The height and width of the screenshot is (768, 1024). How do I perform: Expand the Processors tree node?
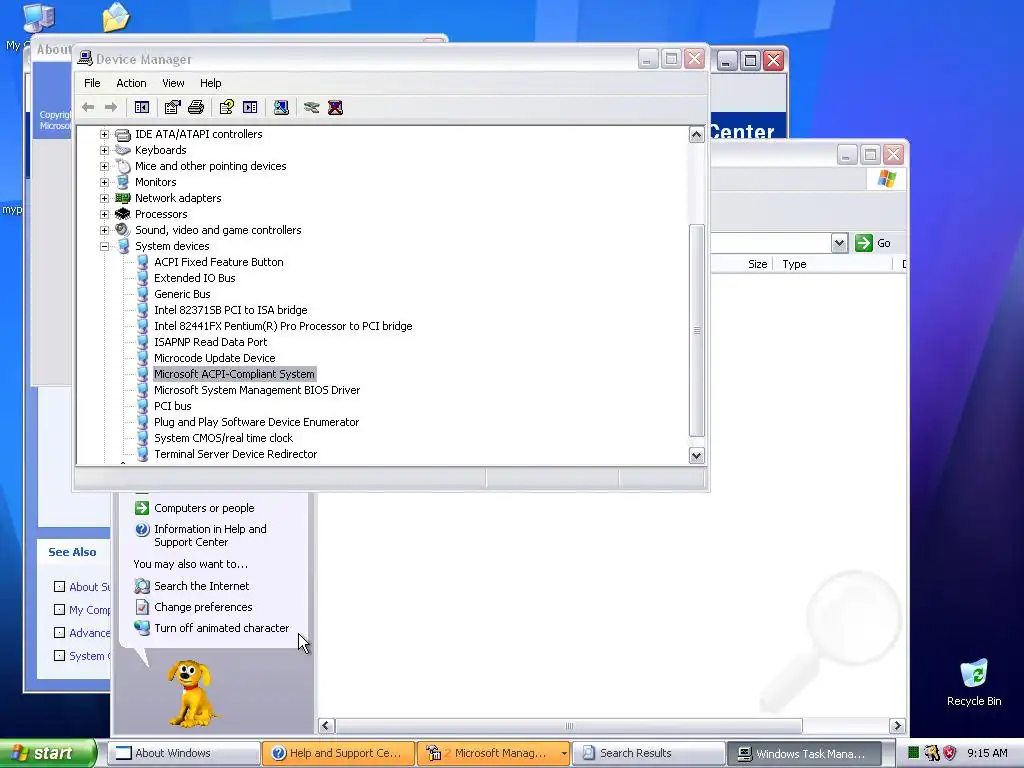(104, 214)
